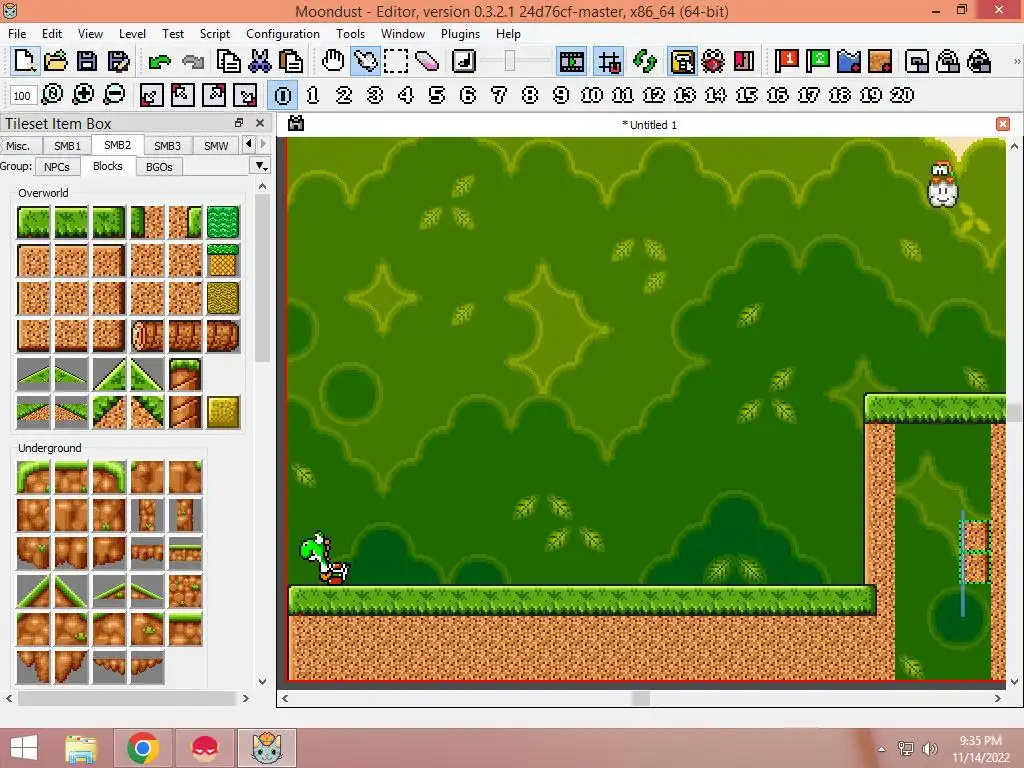This screenshot has height=768, width=1024.
Task: Zoom in with the plus magnifier
Action: [x=83, y=95]
